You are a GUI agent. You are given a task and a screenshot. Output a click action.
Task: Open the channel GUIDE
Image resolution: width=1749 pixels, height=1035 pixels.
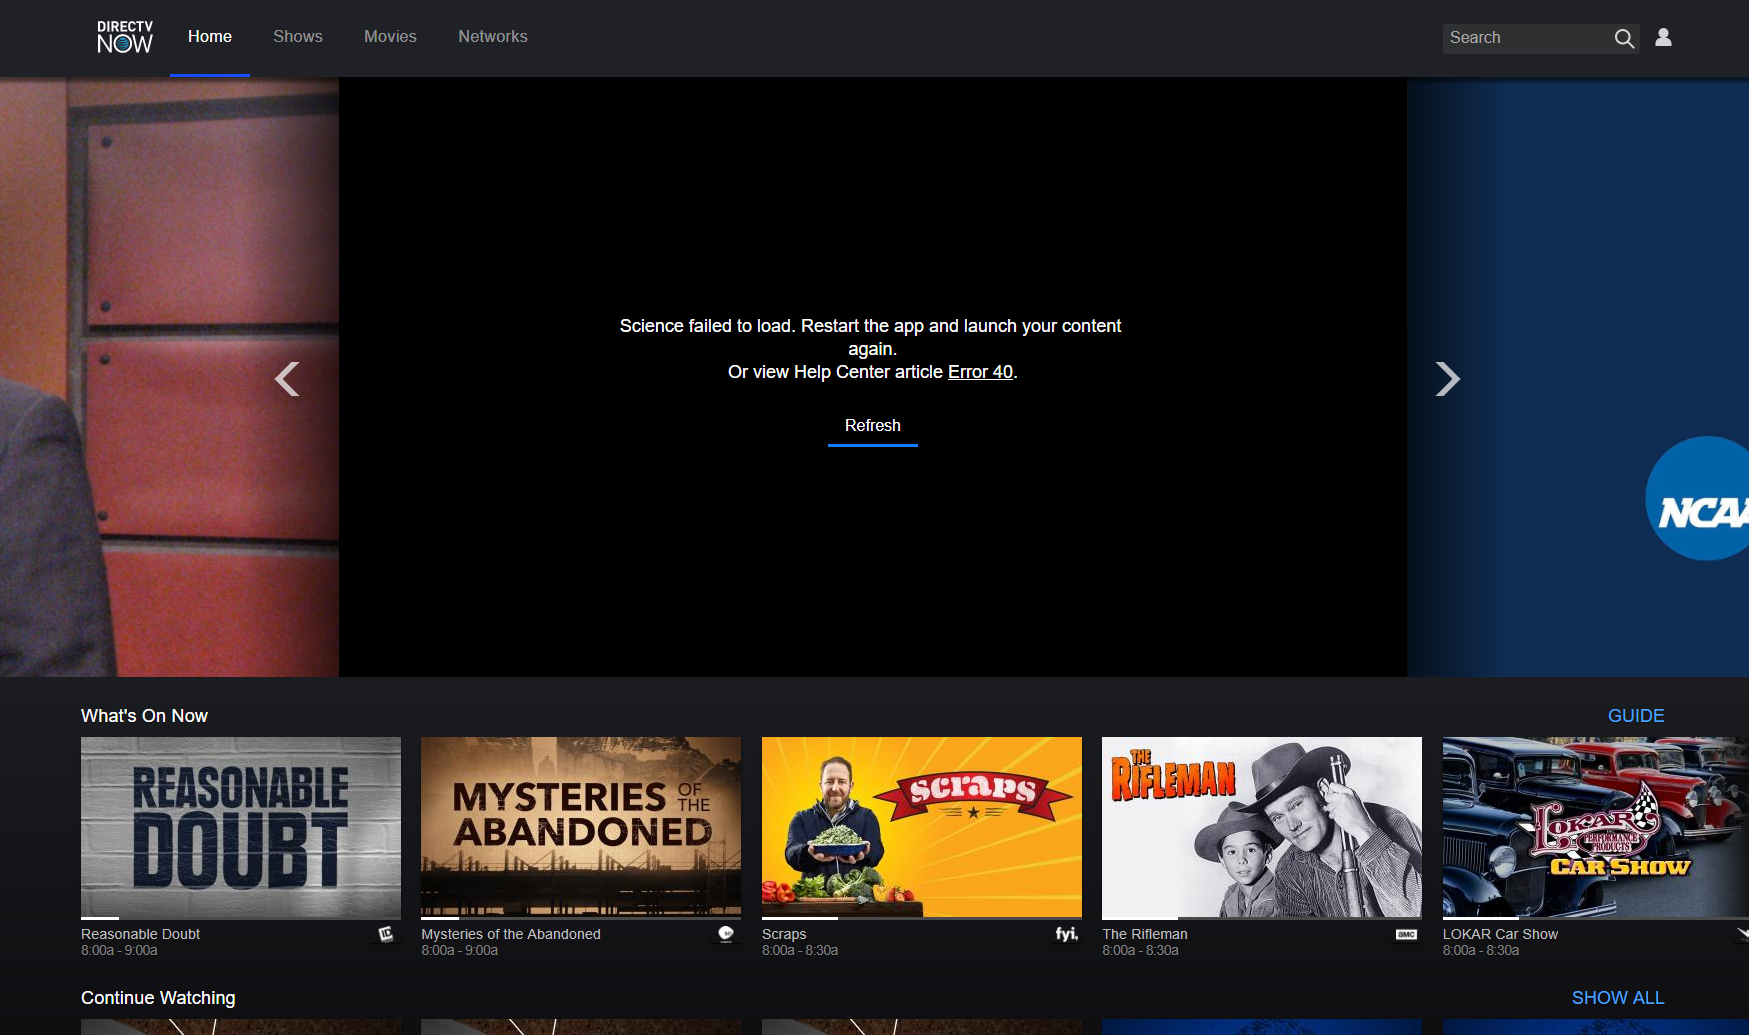point(1635,715)
